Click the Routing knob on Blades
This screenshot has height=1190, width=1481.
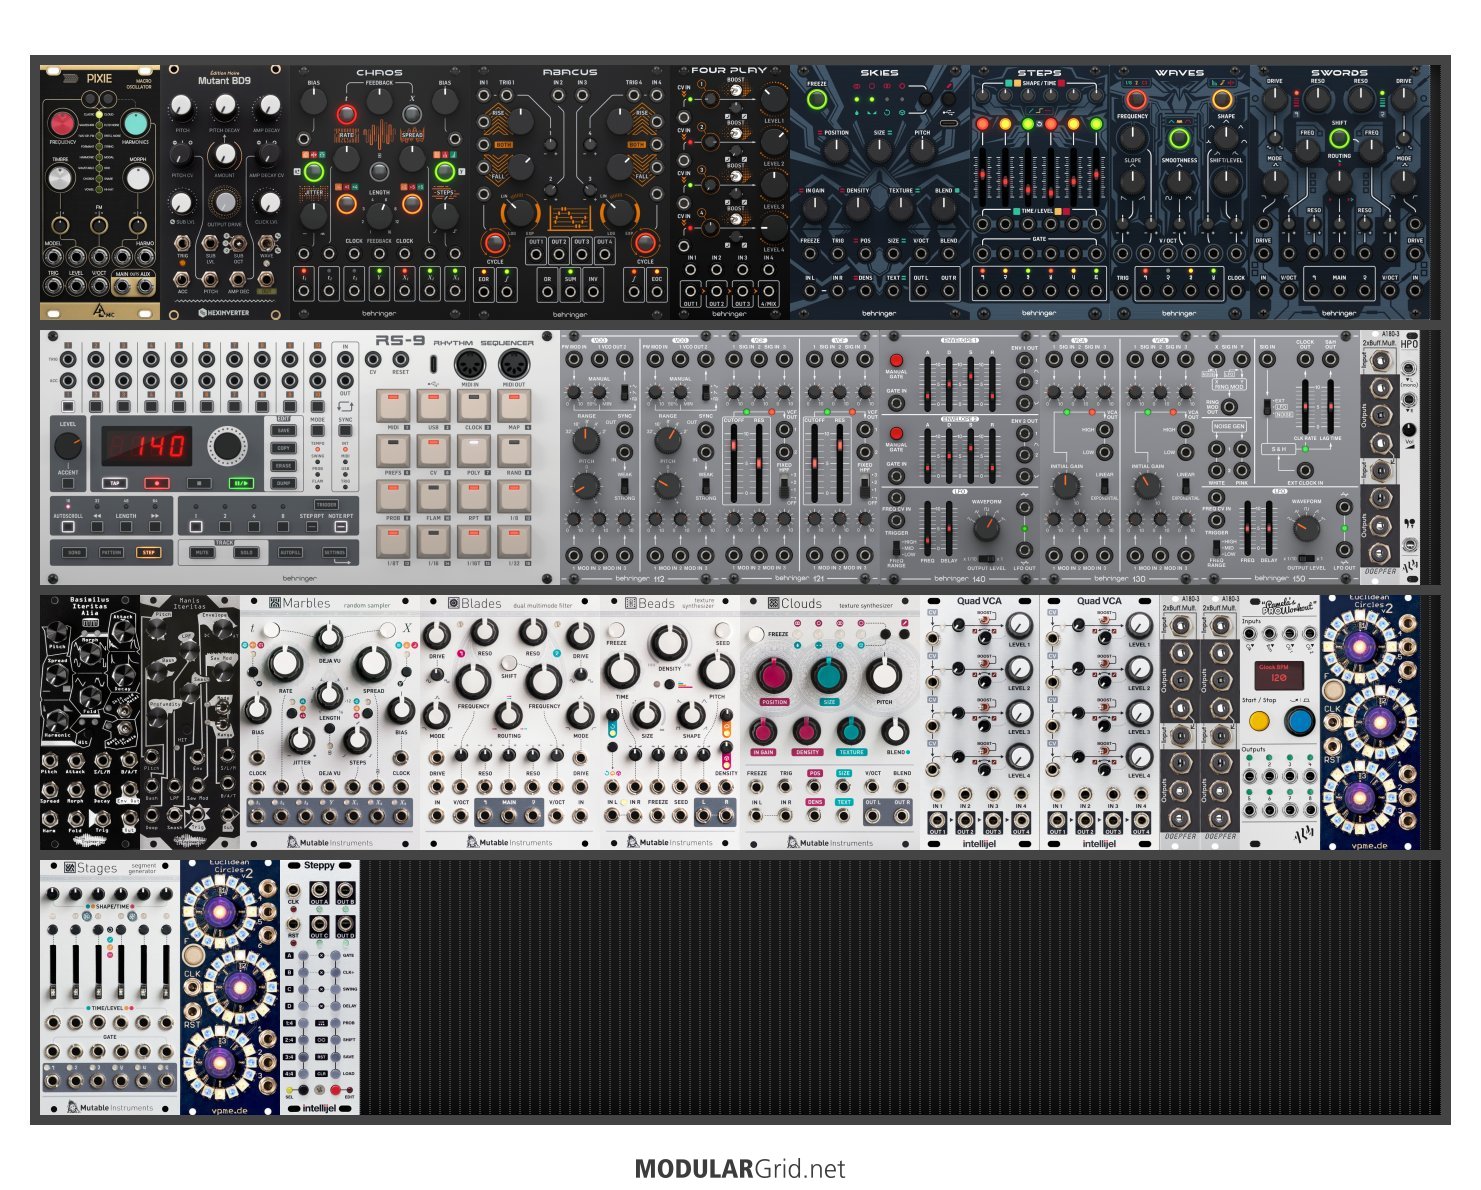pos(508,715)
